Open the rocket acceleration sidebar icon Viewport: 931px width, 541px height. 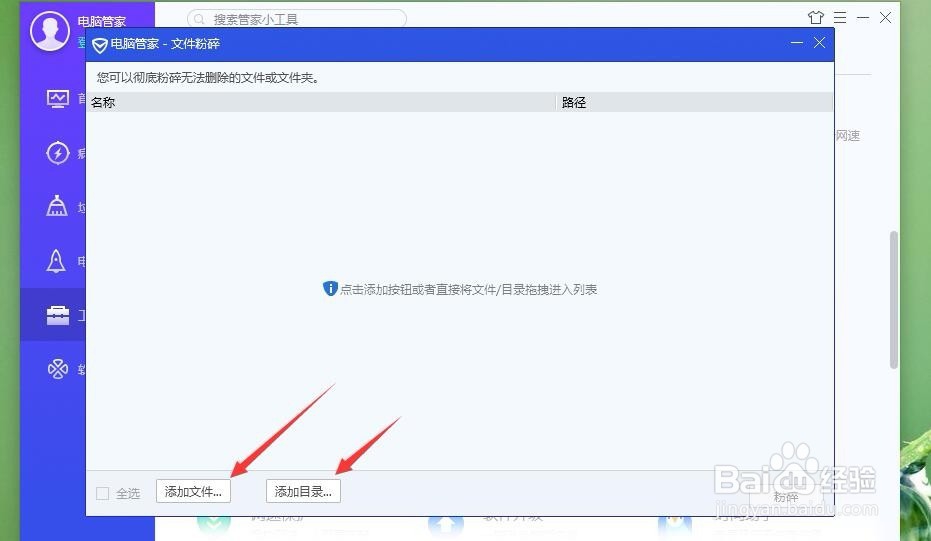coord(56,261)
